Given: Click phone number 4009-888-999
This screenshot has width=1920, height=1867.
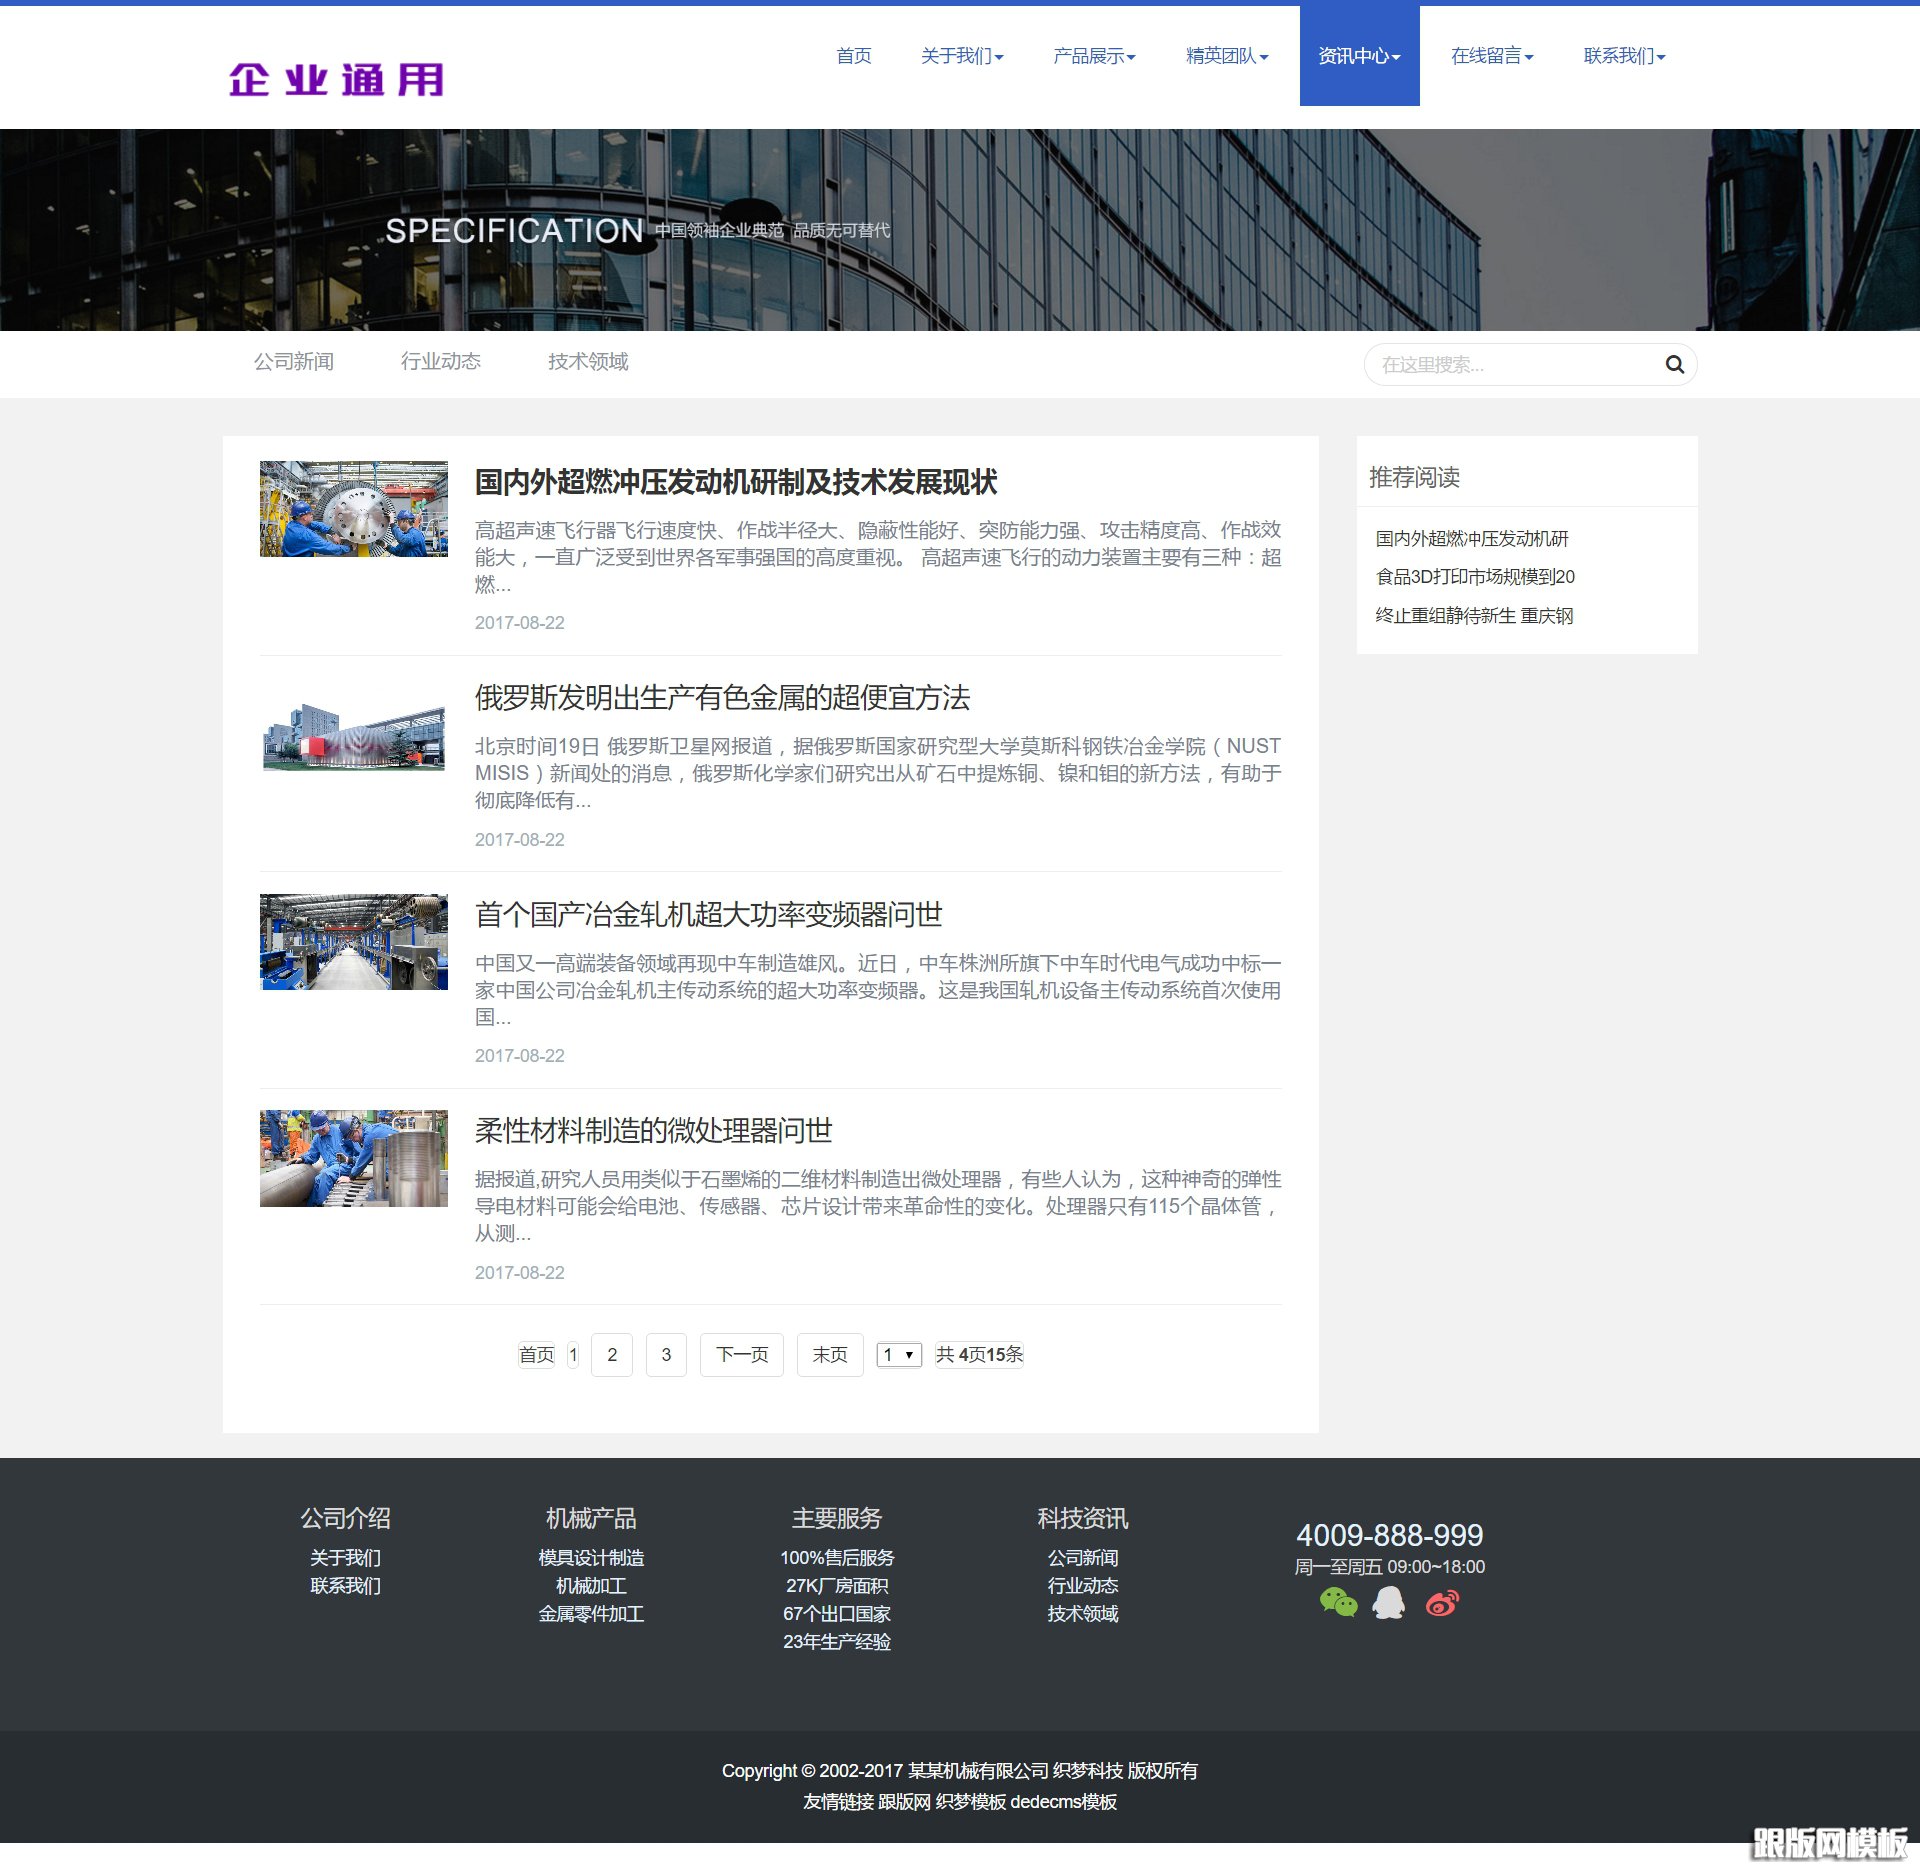Looking at the screenshot, I should 1389,1535.
